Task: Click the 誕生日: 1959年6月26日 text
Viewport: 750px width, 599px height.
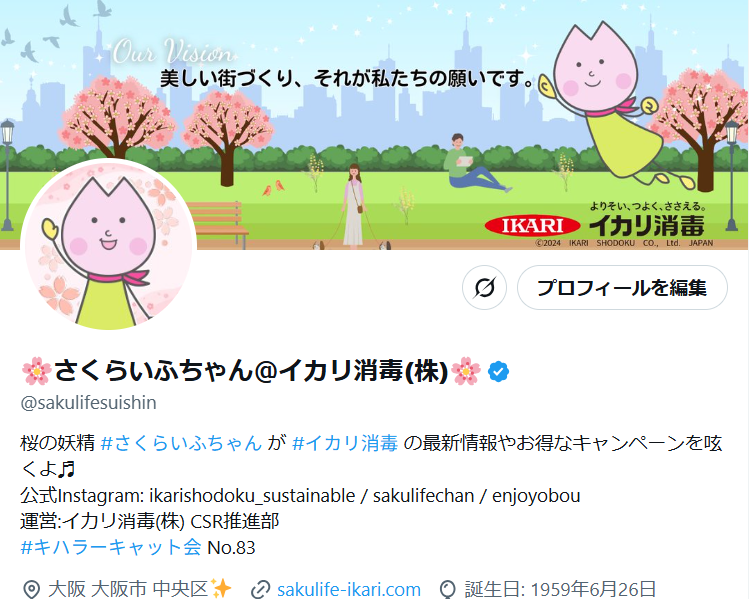Action: coord(560,589)
